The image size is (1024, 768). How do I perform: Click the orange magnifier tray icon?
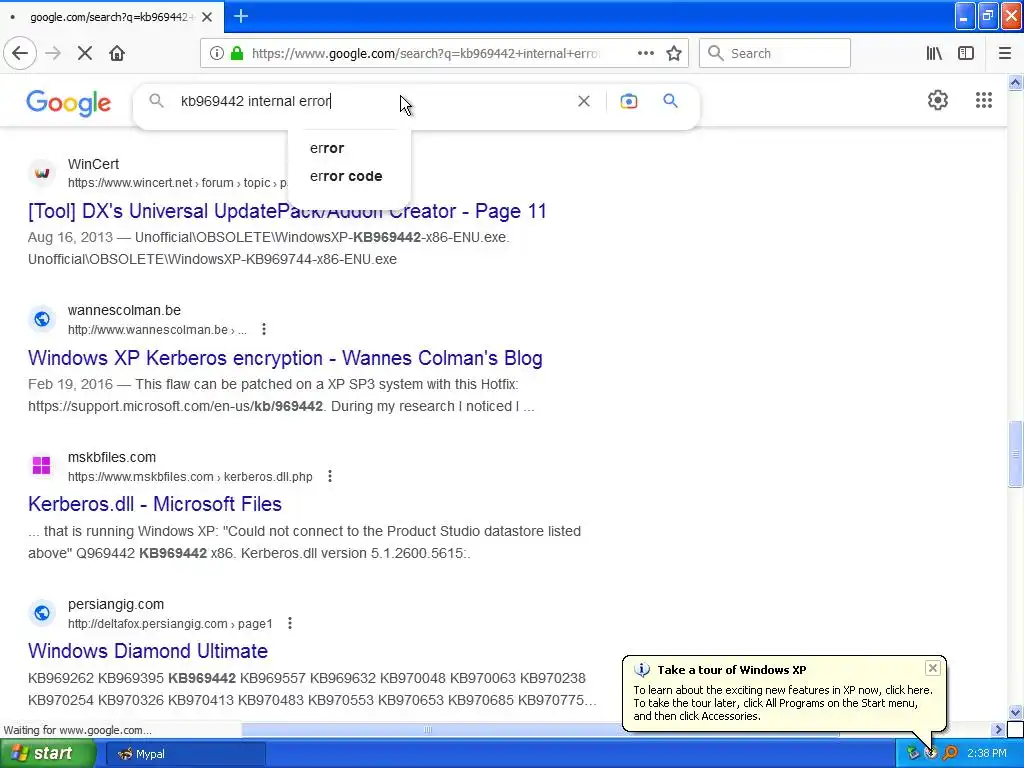[x=950, y=754]
